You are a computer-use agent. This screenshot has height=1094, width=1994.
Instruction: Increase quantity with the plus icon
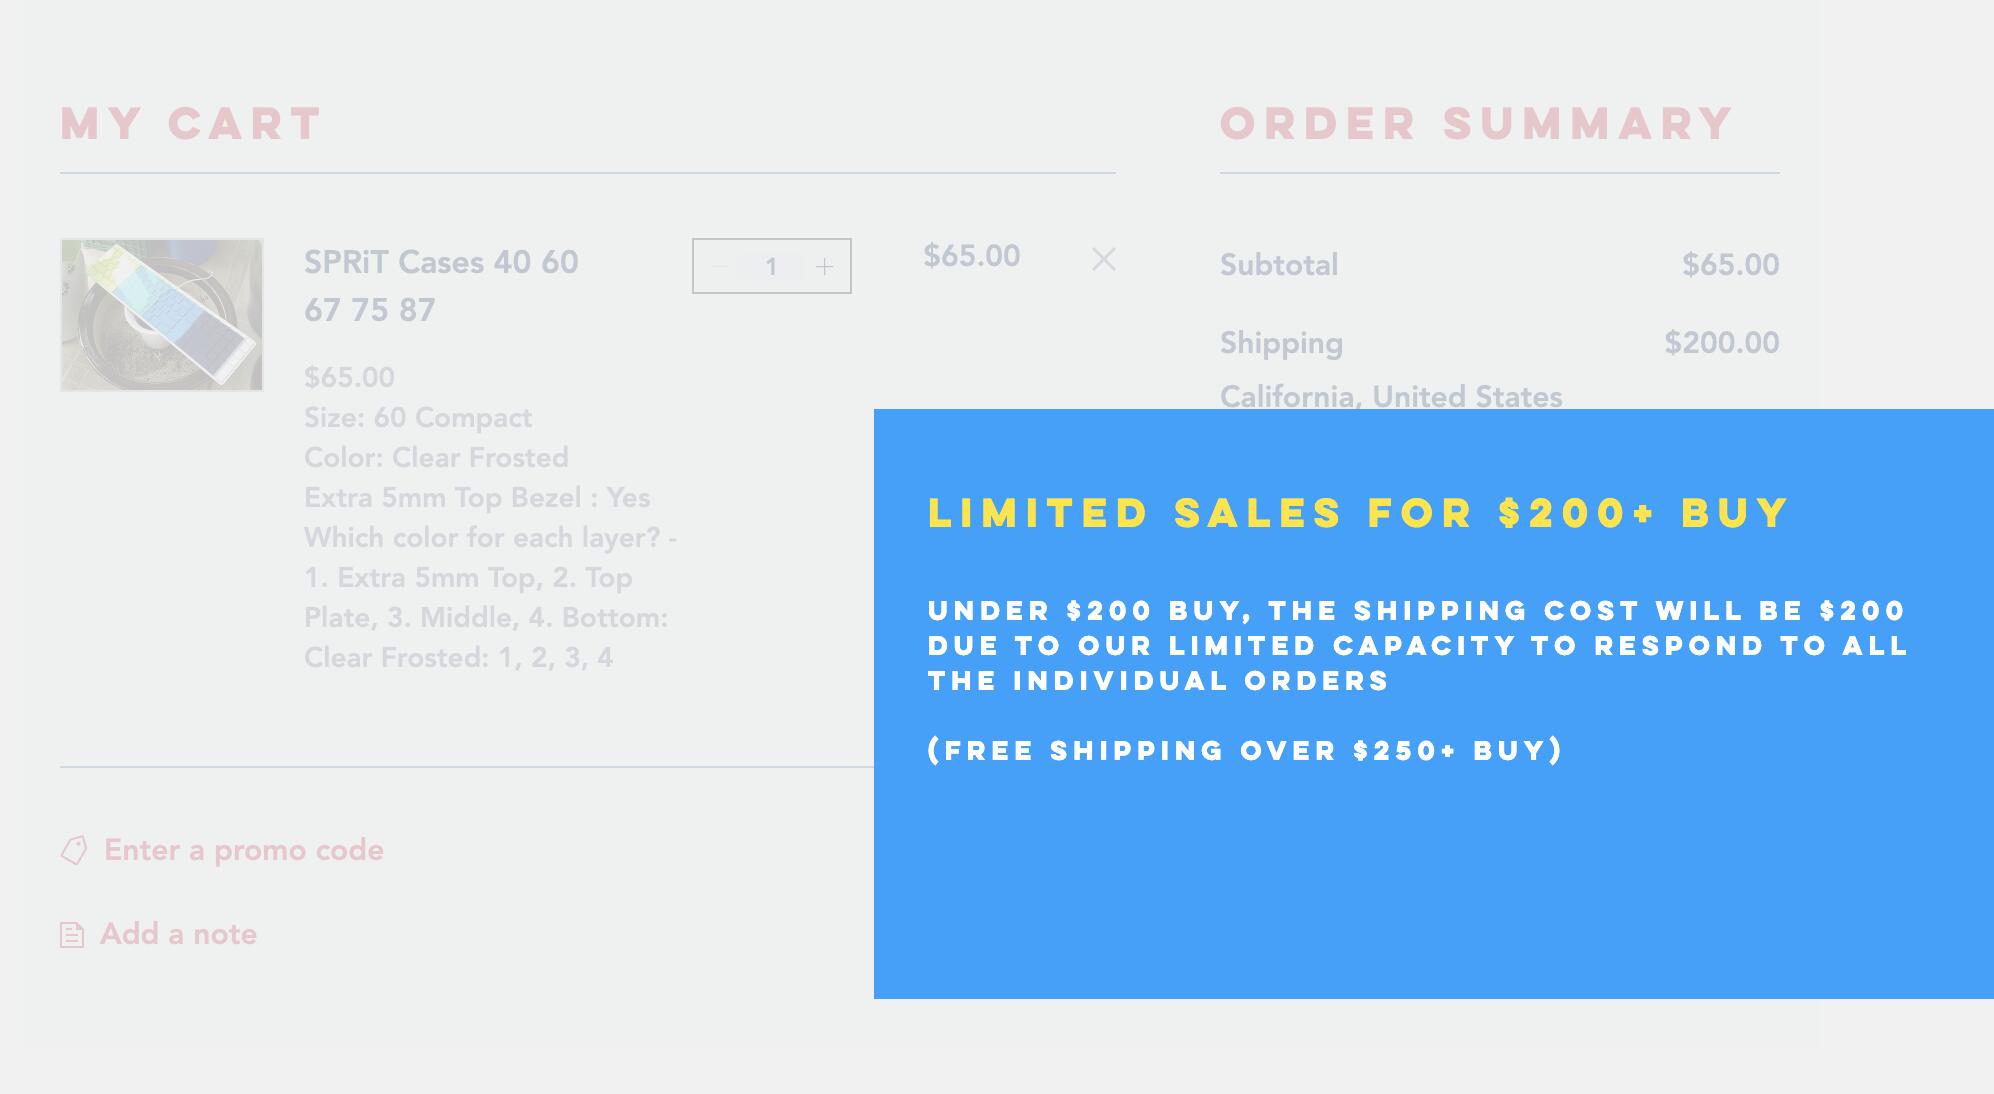click(824, 266)
